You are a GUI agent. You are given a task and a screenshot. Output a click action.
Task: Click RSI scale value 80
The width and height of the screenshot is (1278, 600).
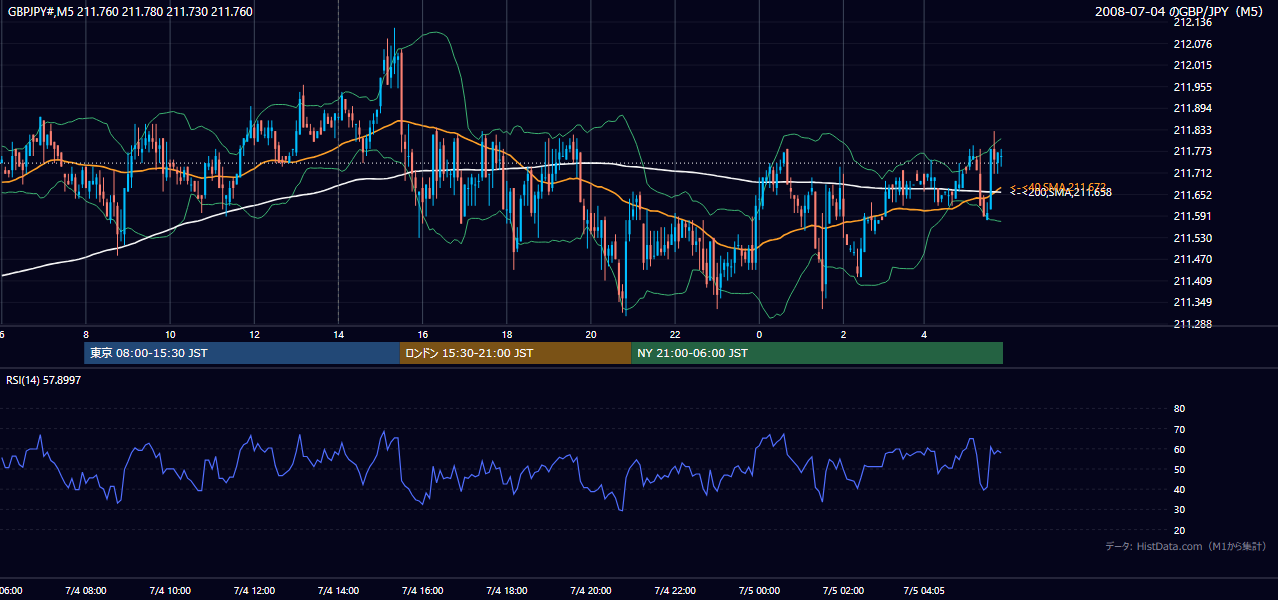(x=1179, y=409)
